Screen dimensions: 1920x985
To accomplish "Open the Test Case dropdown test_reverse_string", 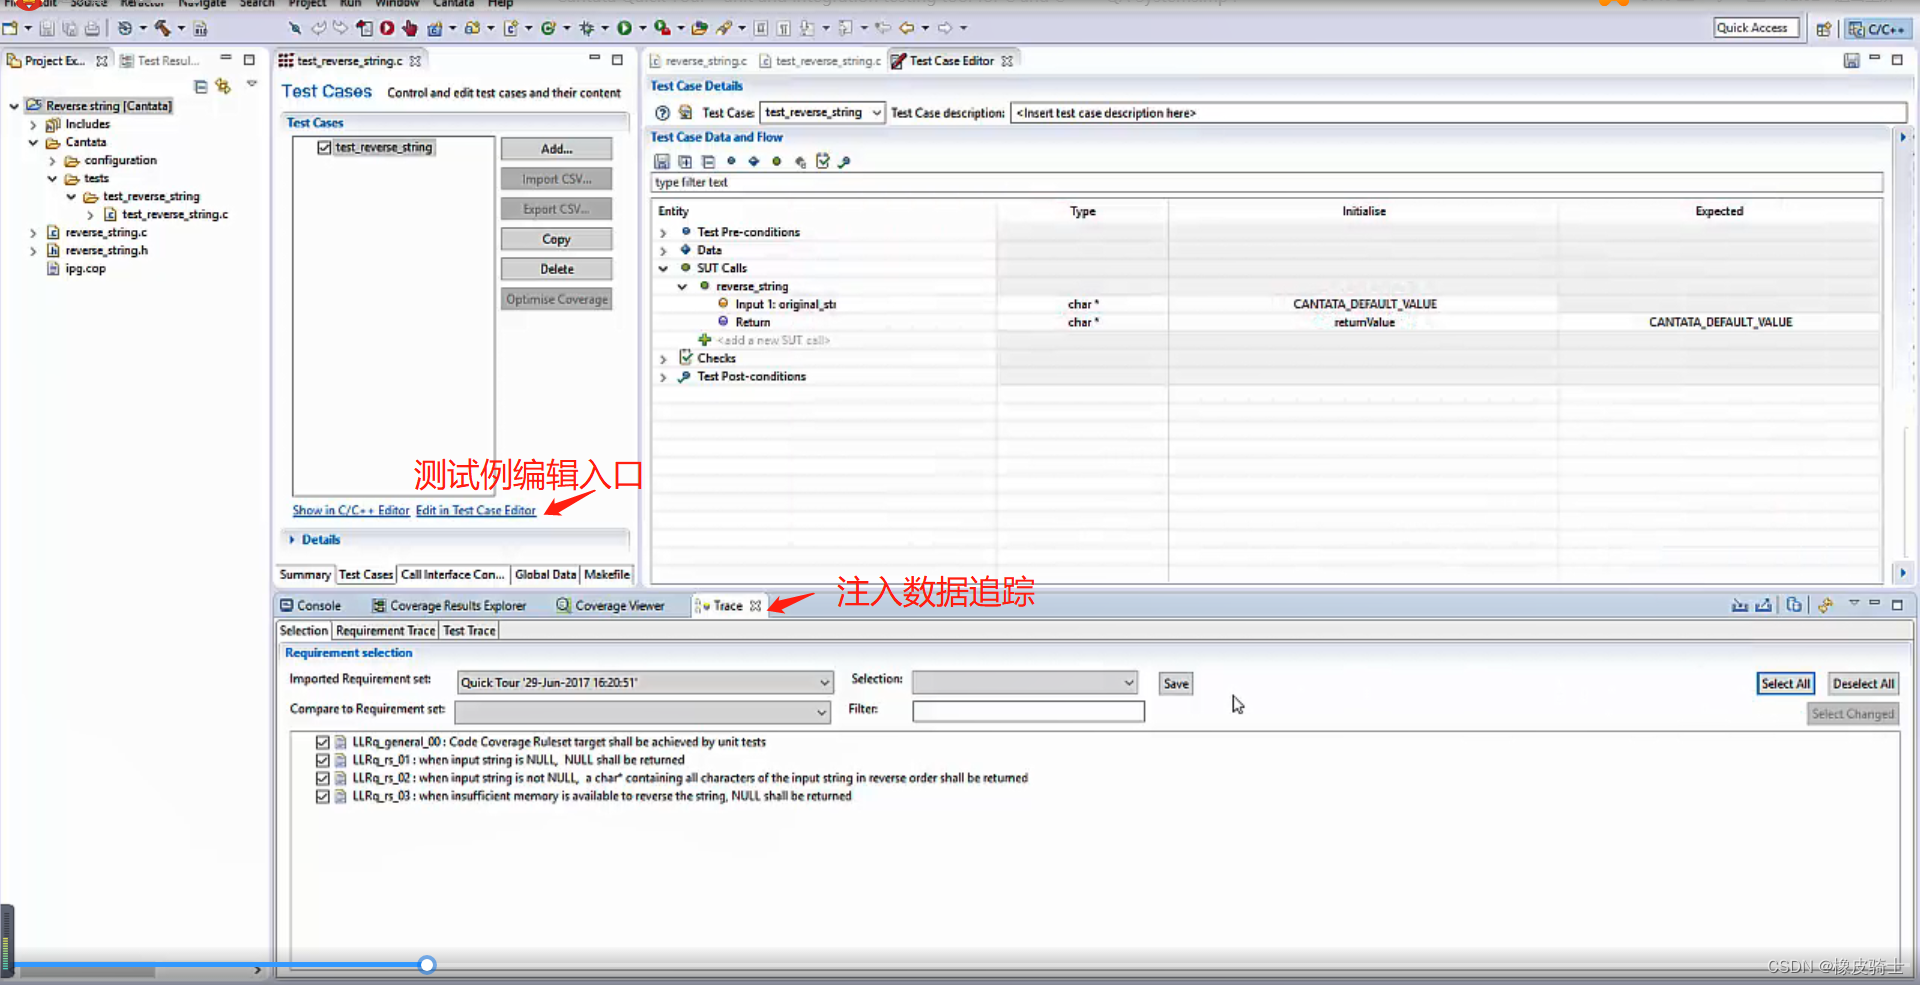I will coord(822,113).
